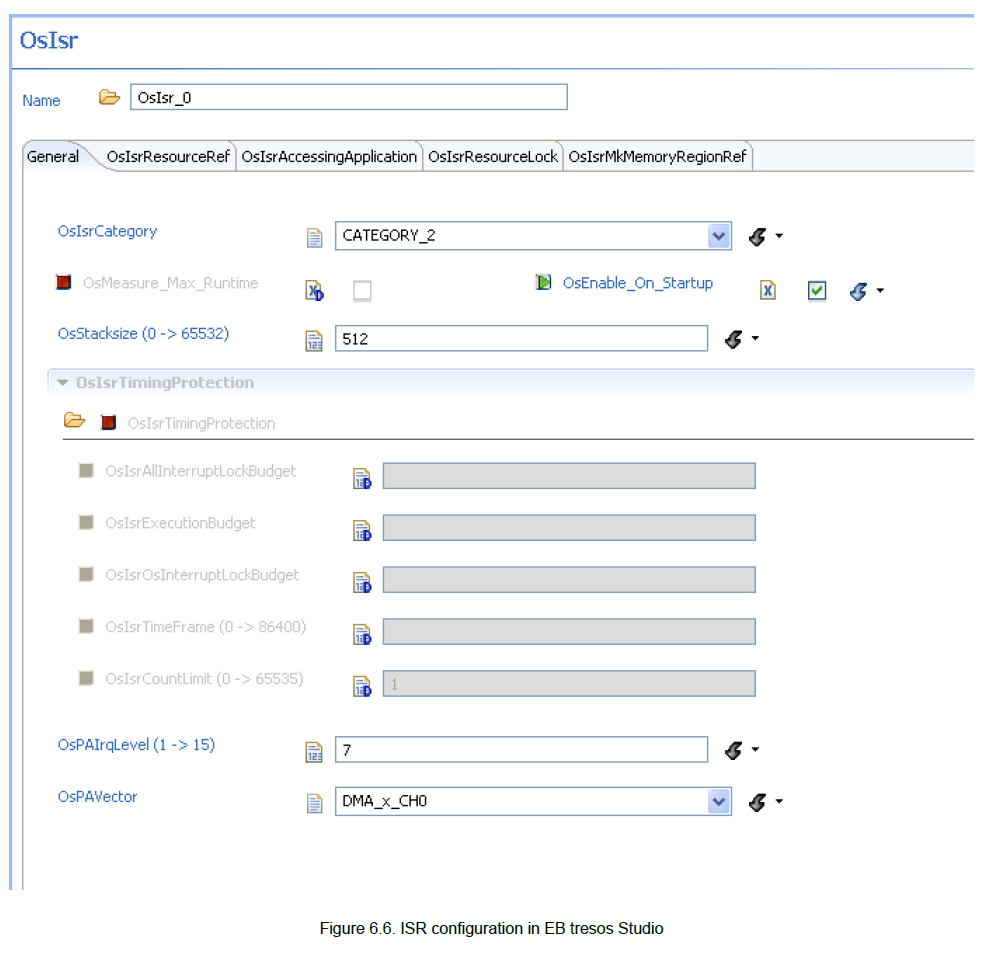993x954 pixels.
Task: Click the OsPAVector action wrench icon
Action: click(757, 803)
